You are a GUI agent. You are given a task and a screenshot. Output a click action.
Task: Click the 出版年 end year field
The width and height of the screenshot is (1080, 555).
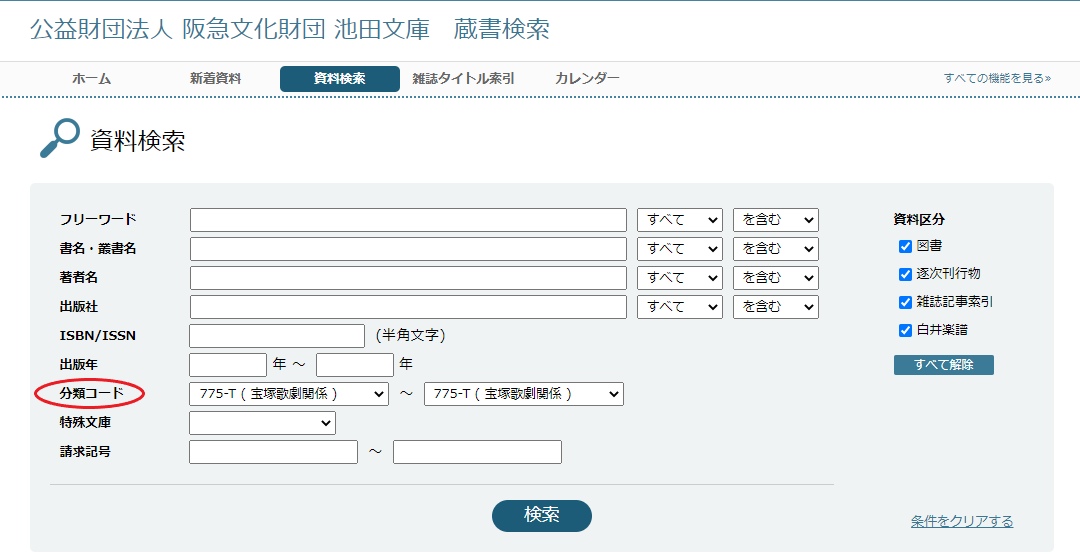point(355,365)
